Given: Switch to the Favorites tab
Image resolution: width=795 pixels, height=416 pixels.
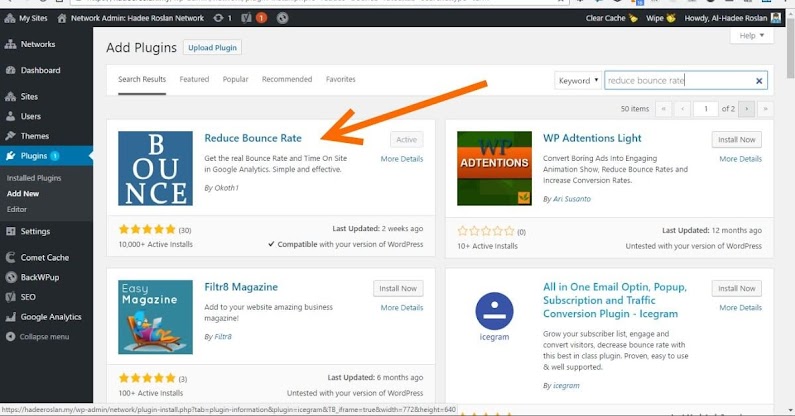Looking at the screenshot, I should (341, 79).
